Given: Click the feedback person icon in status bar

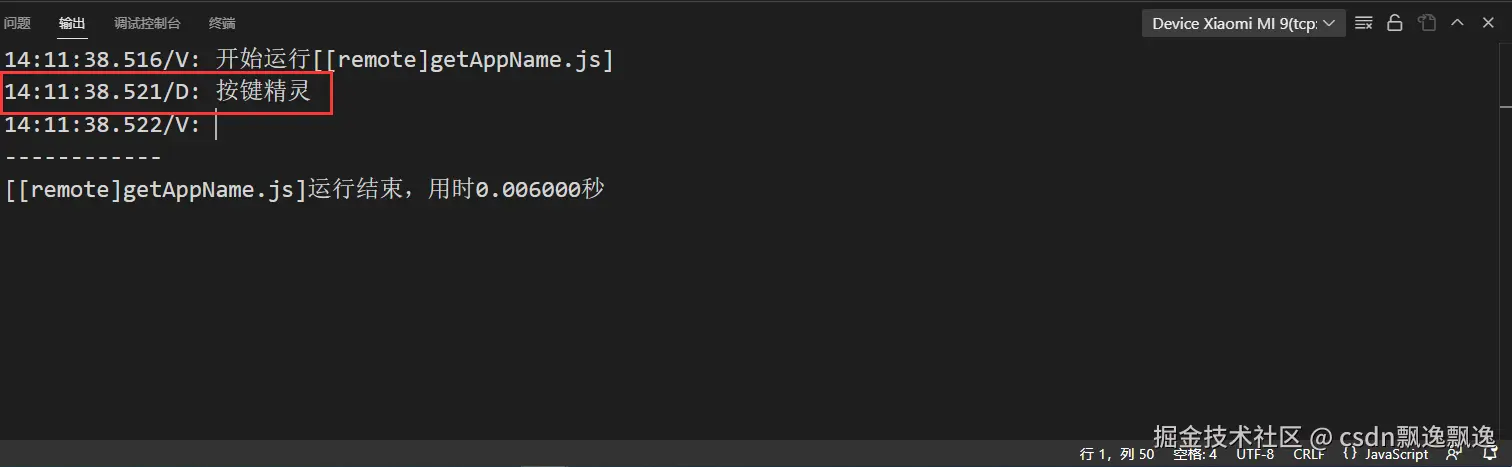Looking at the screenshot, I should [1453, 455].
